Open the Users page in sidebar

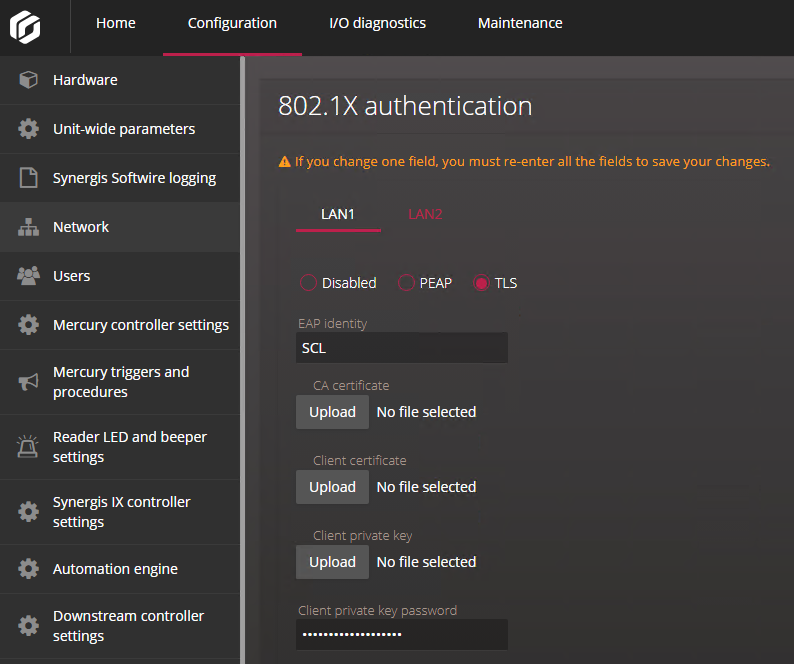tap(120, 276)
